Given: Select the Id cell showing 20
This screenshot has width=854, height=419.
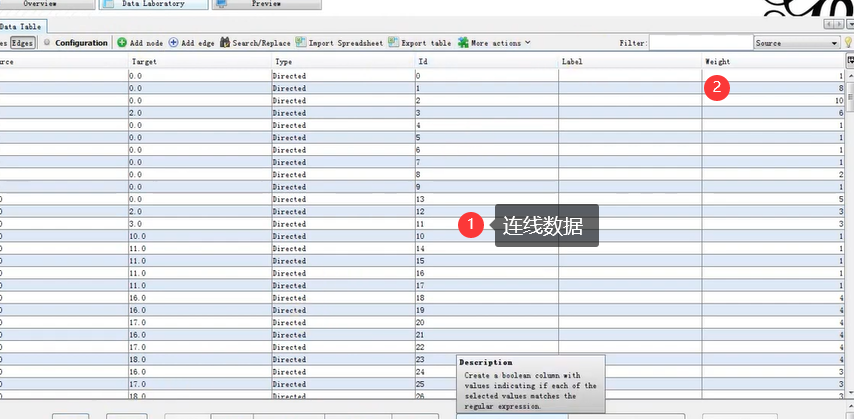Looking at the screenshot, I should tap(486, 323).
